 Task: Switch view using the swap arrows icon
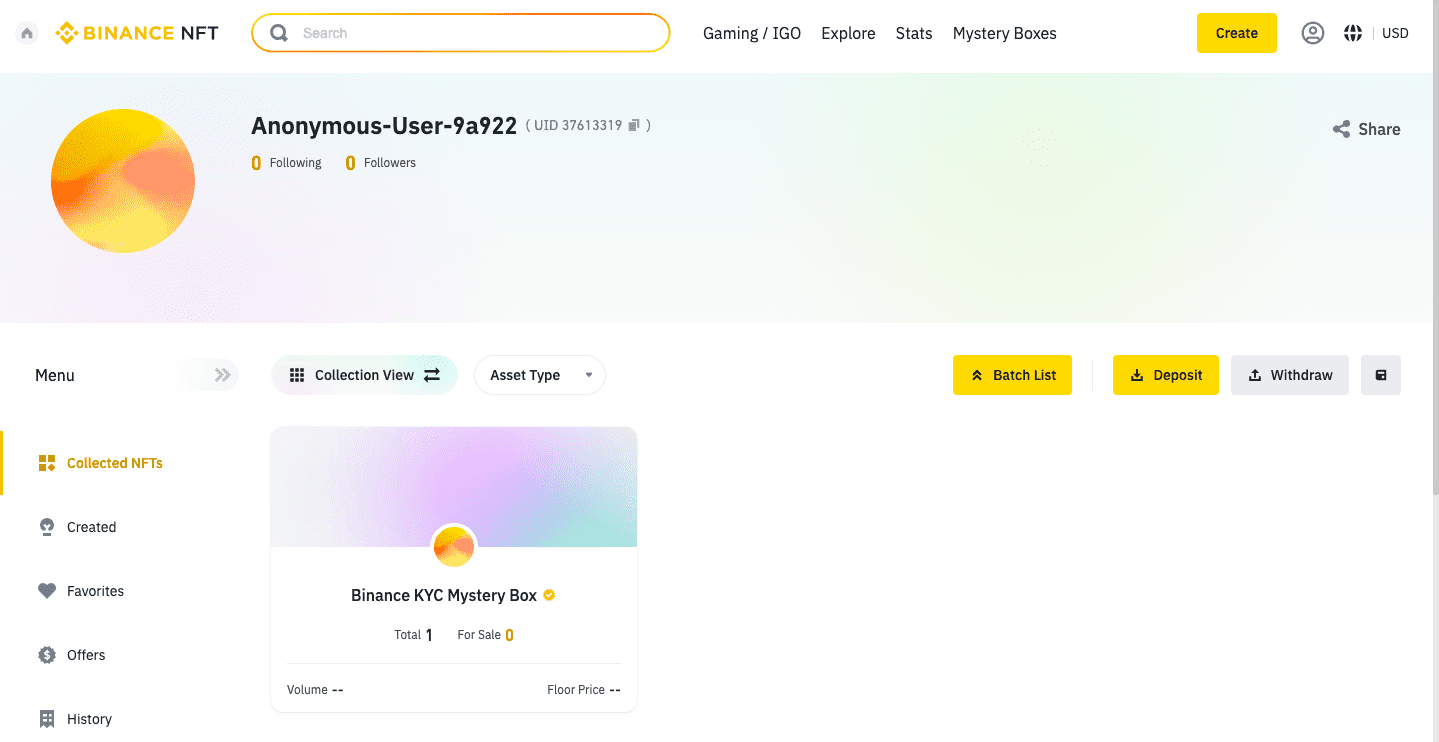(x=432, y=375)
